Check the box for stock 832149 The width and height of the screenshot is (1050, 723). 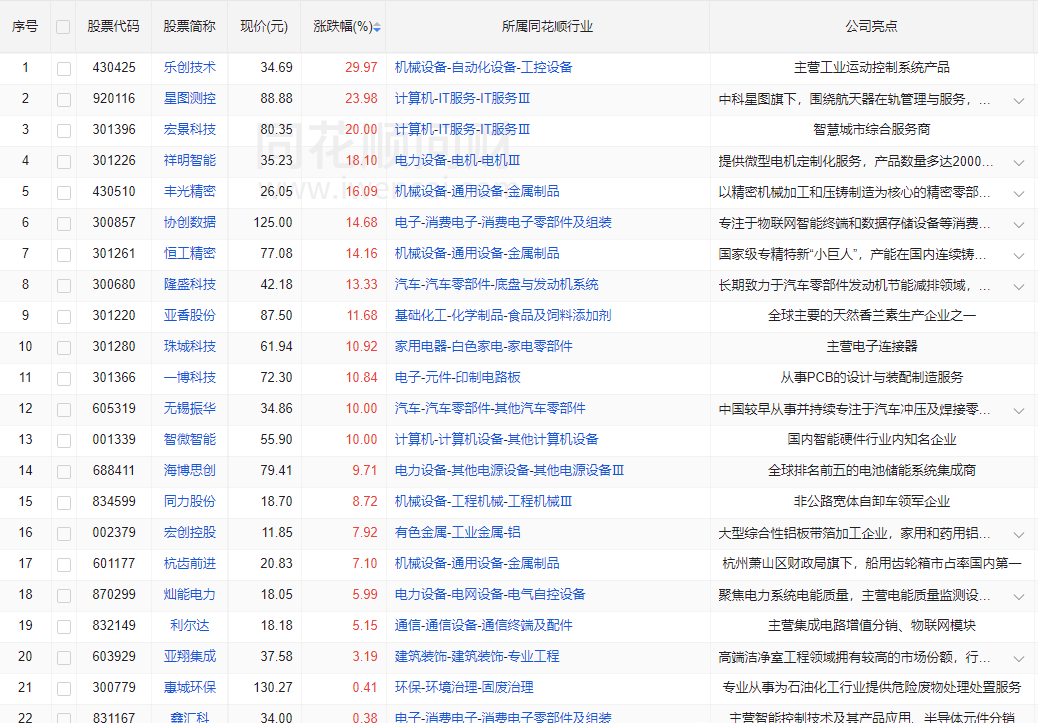point(64,627)
